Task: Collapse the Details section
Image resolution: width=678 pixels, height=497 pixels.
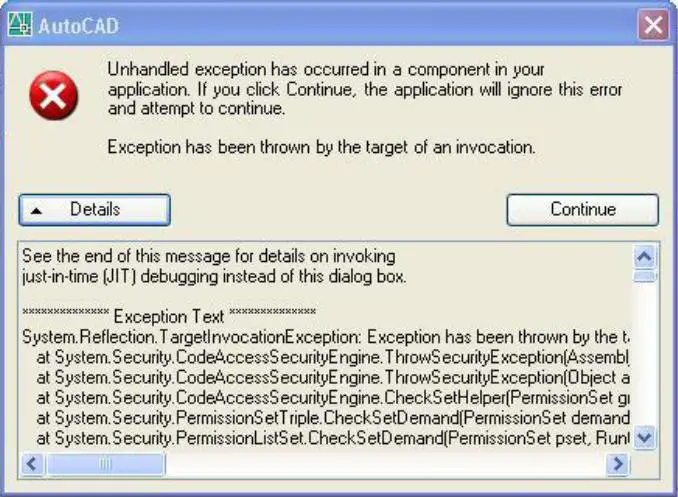Action: pyautogui.click(x=95, y=210)
